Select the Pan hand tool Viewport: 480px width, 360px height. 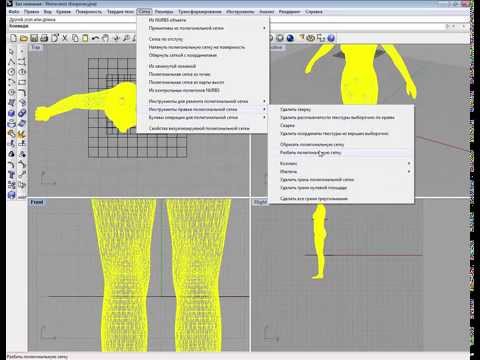coord(106,38)
